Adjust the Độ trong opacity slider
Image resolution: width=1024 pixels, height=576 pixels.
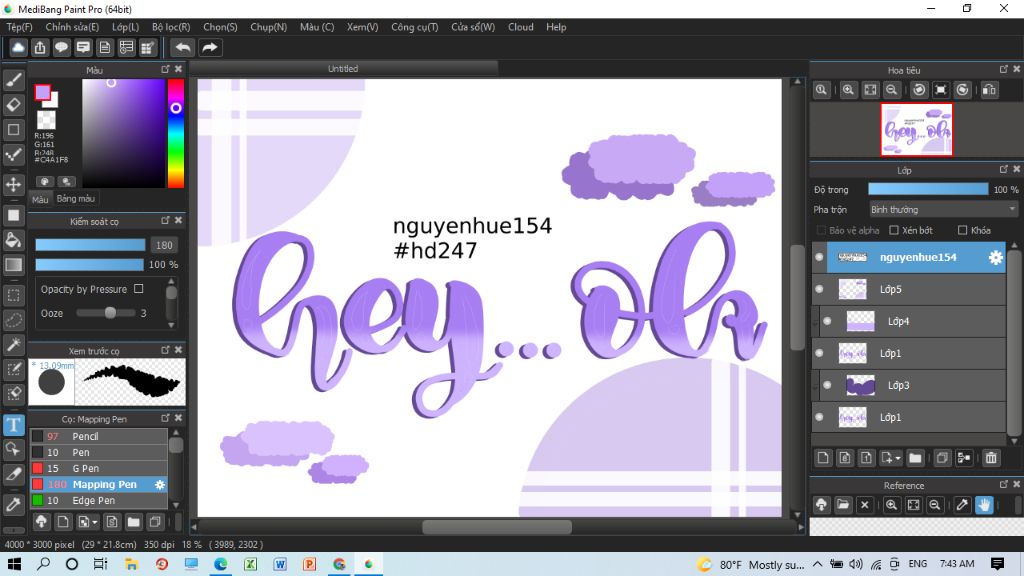[927, 189]
